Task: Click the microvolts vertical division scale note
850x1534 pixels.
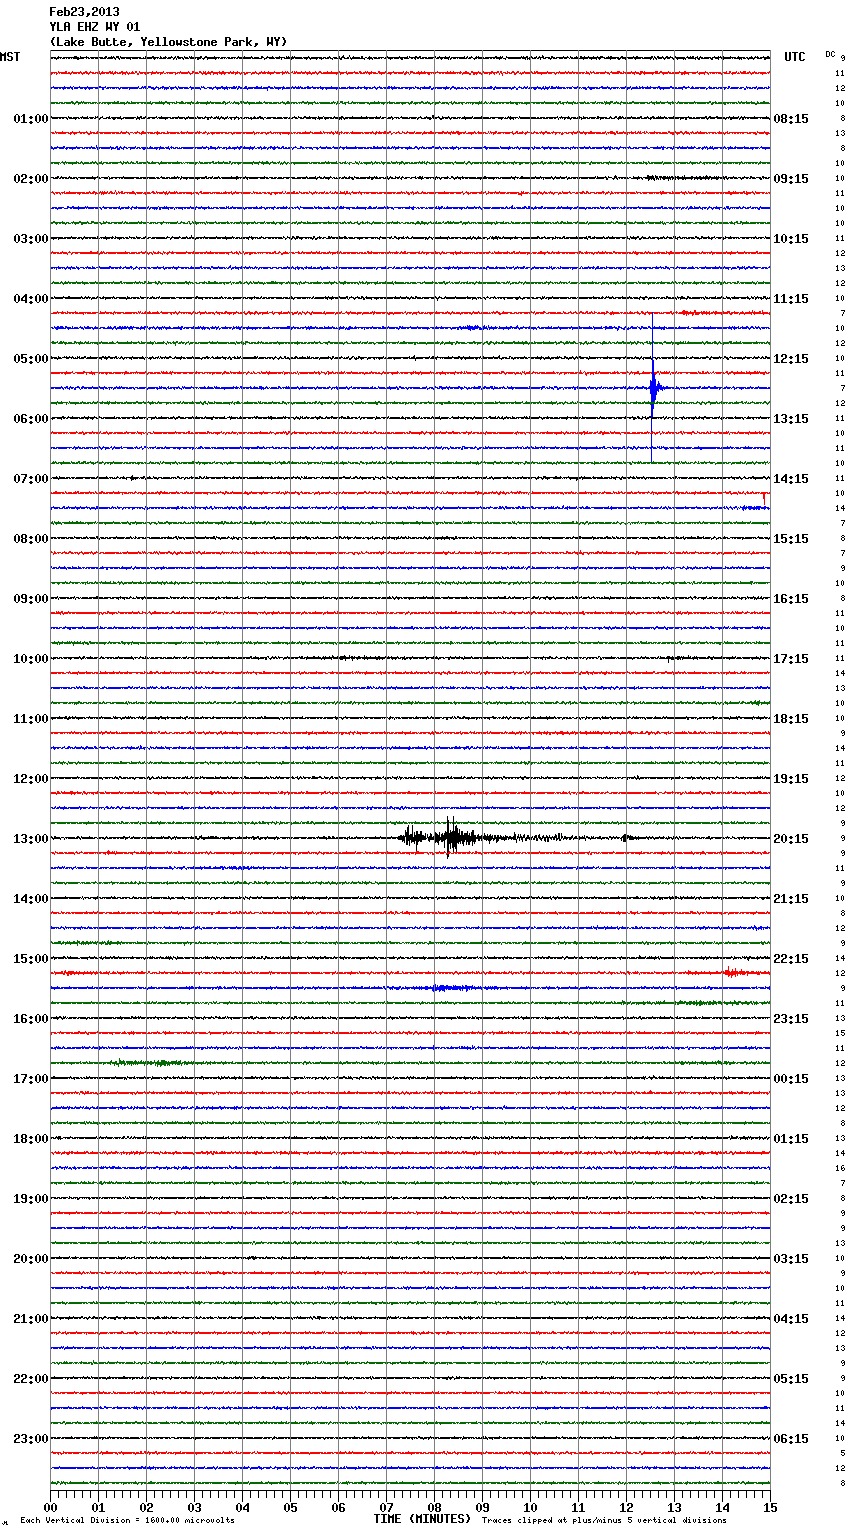Action: pos(128,1521)
